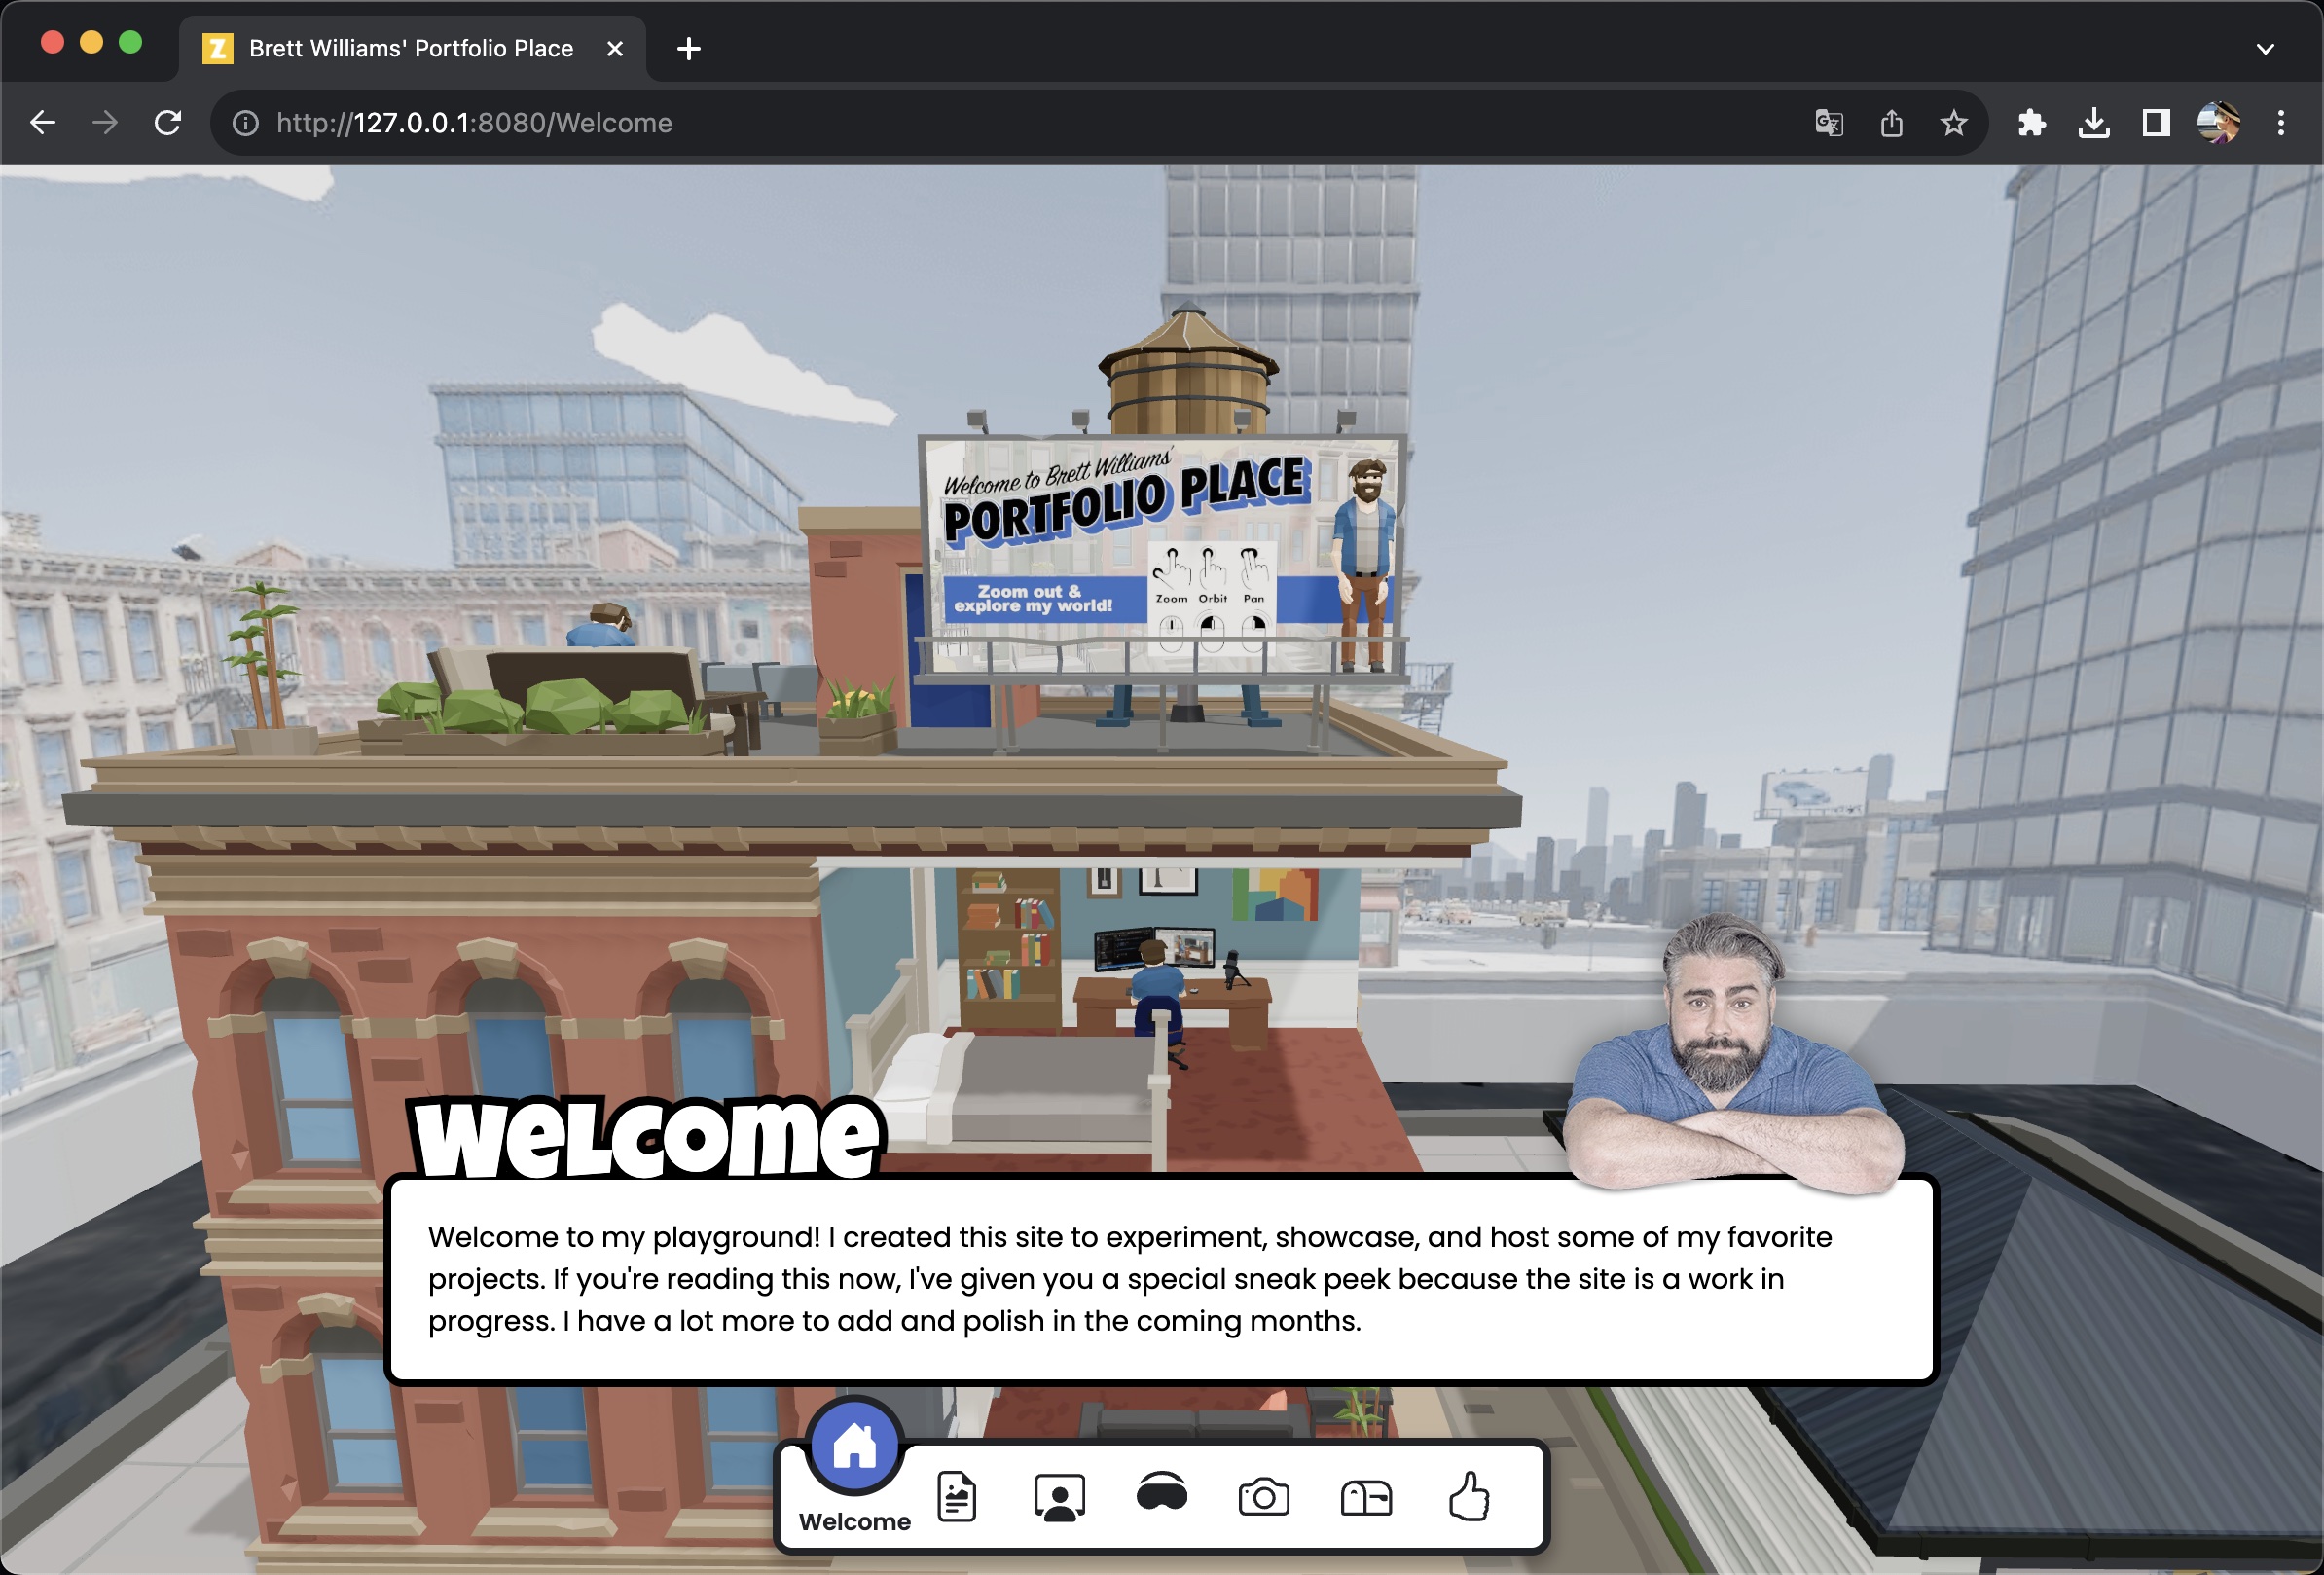Click the thumbs-up nav icon
Image resolution: width=2324 pixels, height=1575 pixels.
point(1469,1497)
